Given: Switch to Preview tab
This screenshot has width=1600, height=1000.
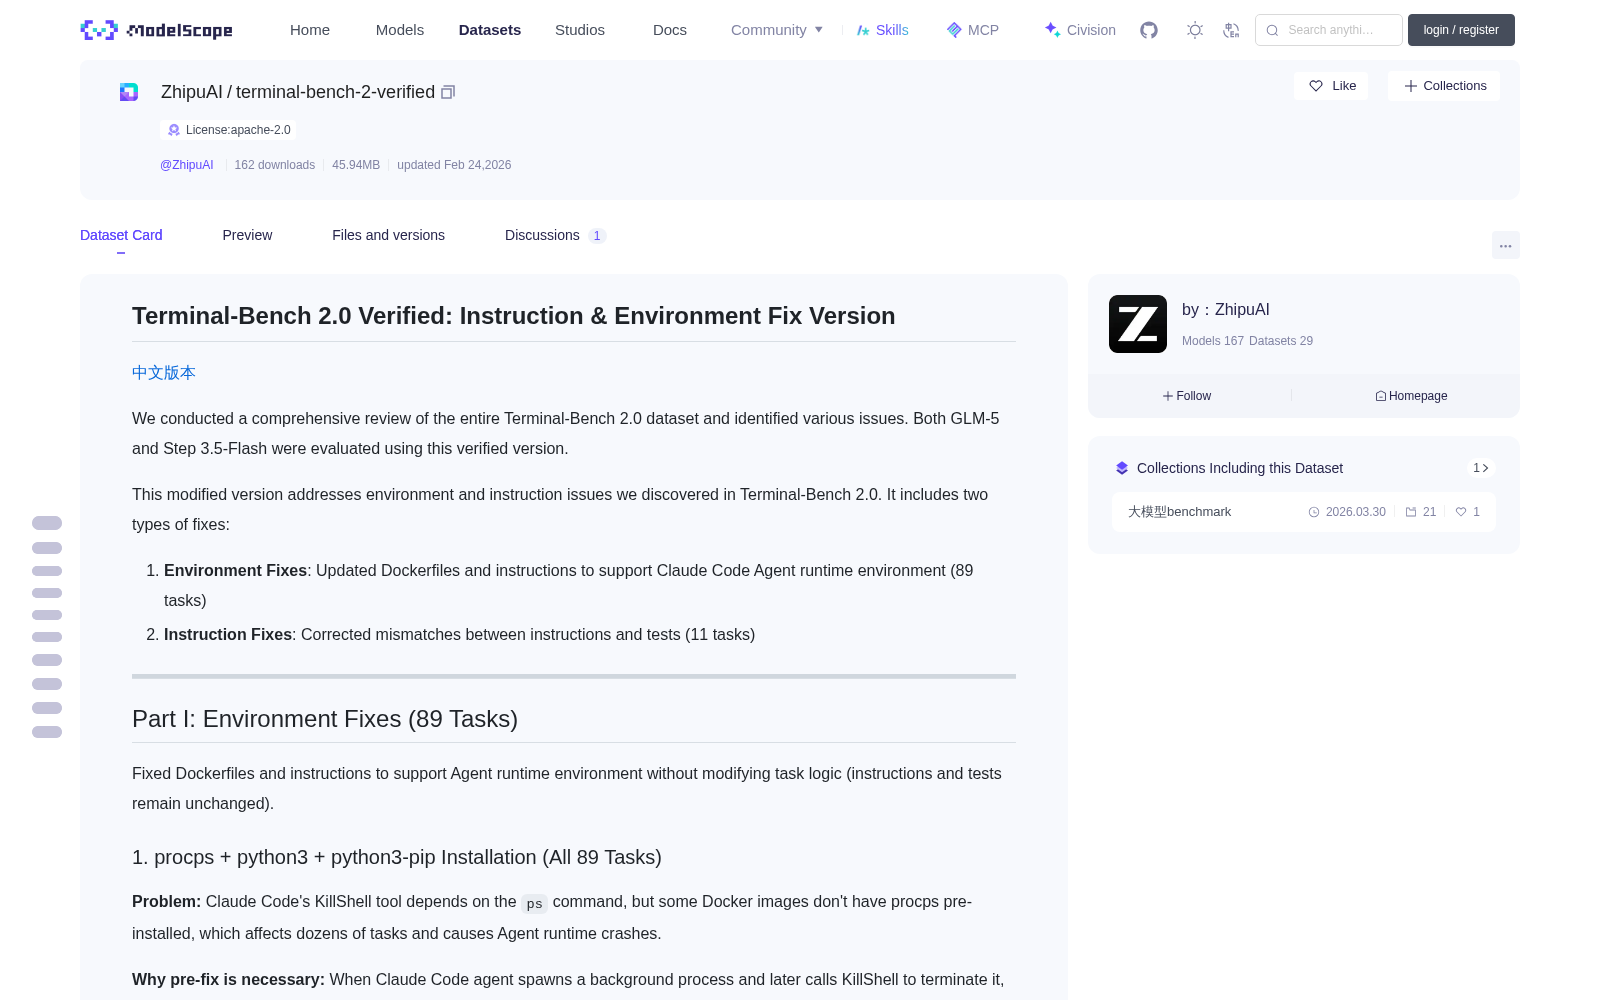Looking at the screenshot, I should [247, 235].
